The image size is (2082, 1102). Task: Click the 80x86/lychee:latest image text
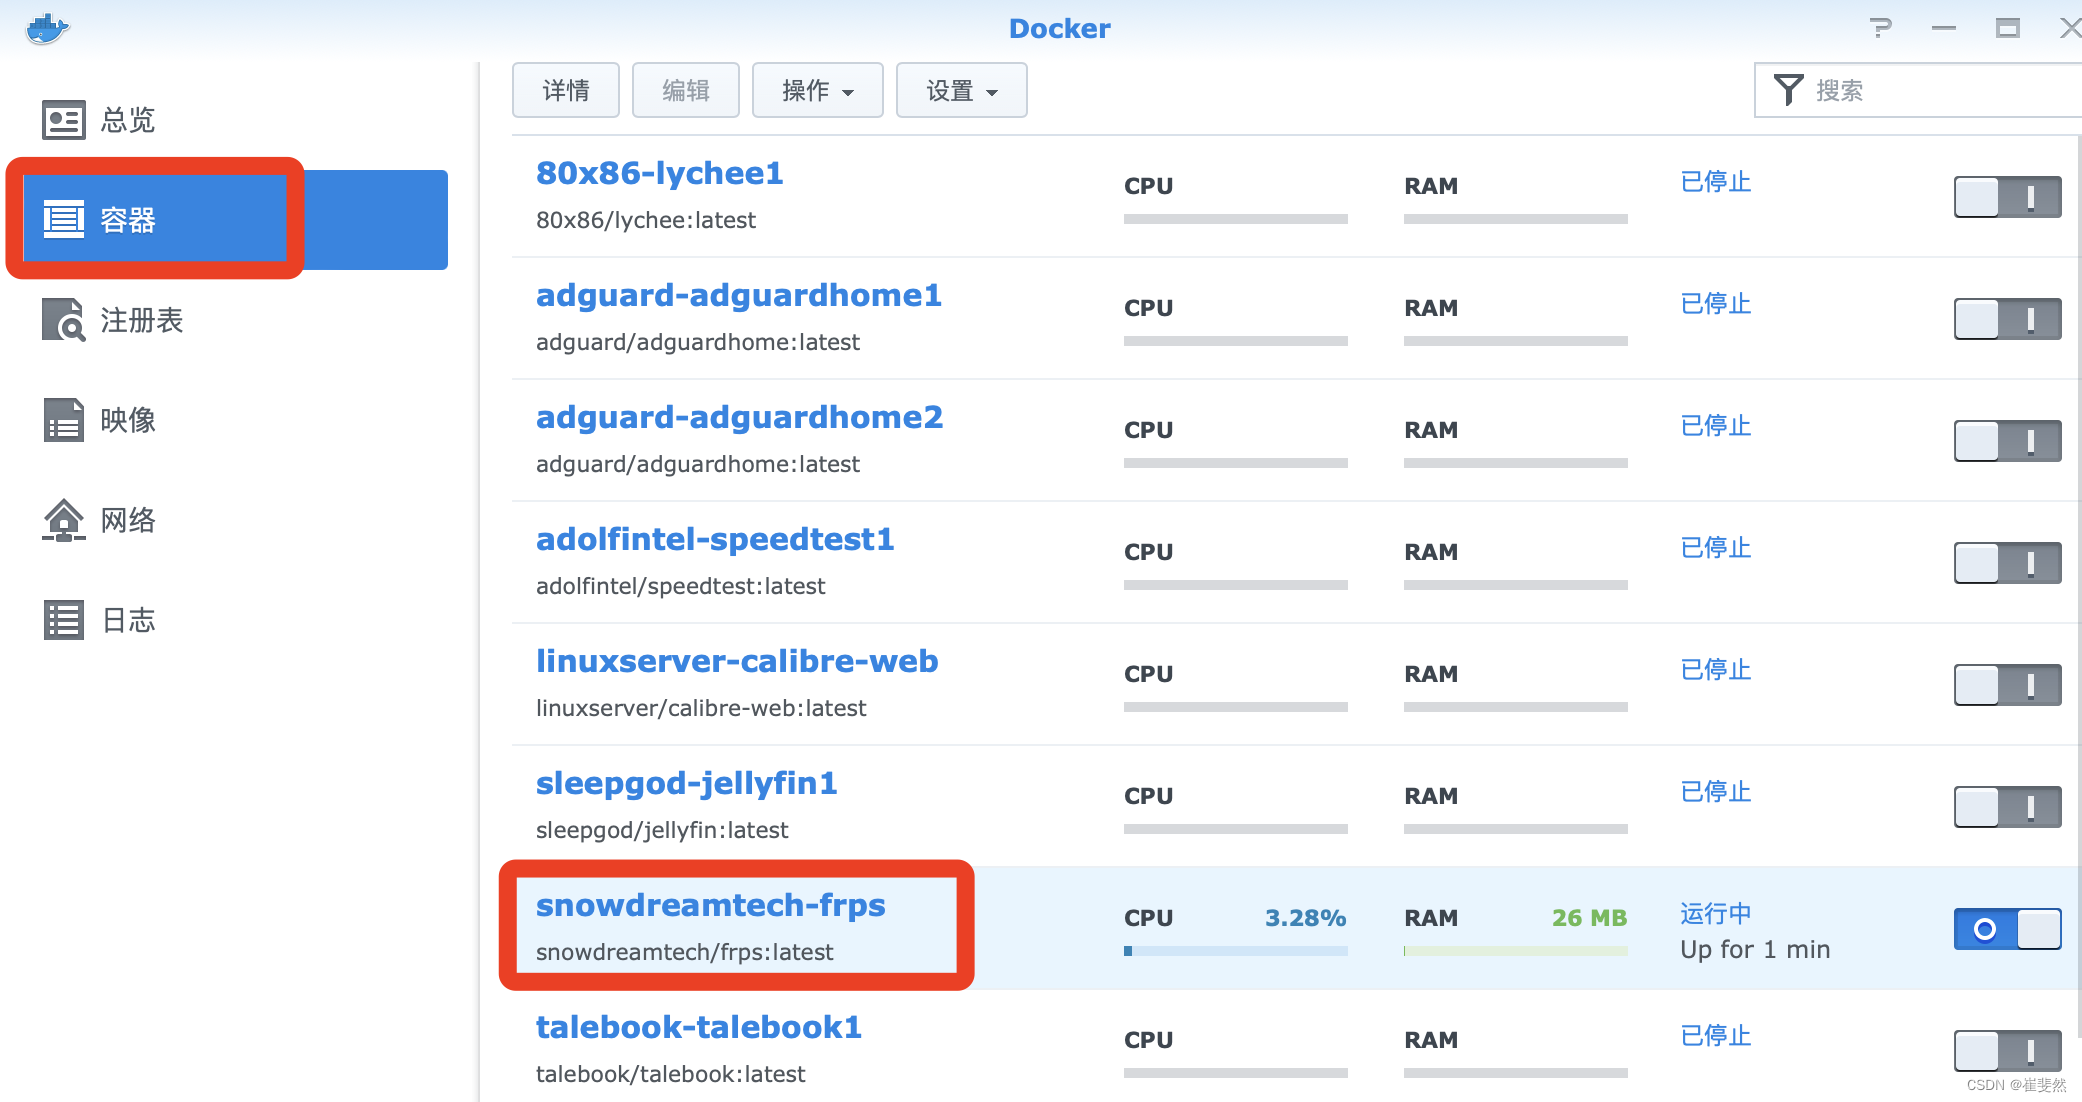coord(646,220)
